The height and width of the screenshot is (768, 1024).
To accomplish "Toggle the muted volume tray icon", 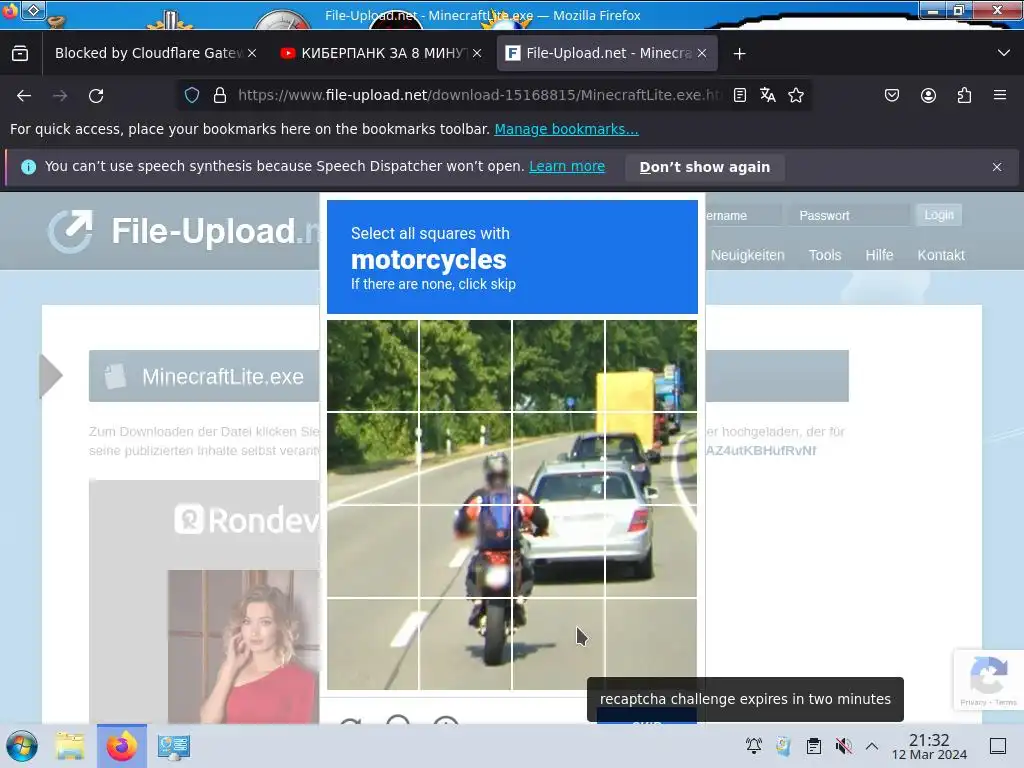I will [843, 746].
